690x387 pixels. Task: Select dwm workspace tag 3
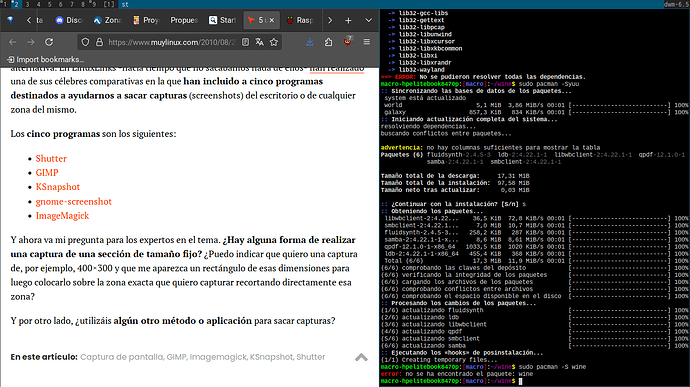[27, 4]
